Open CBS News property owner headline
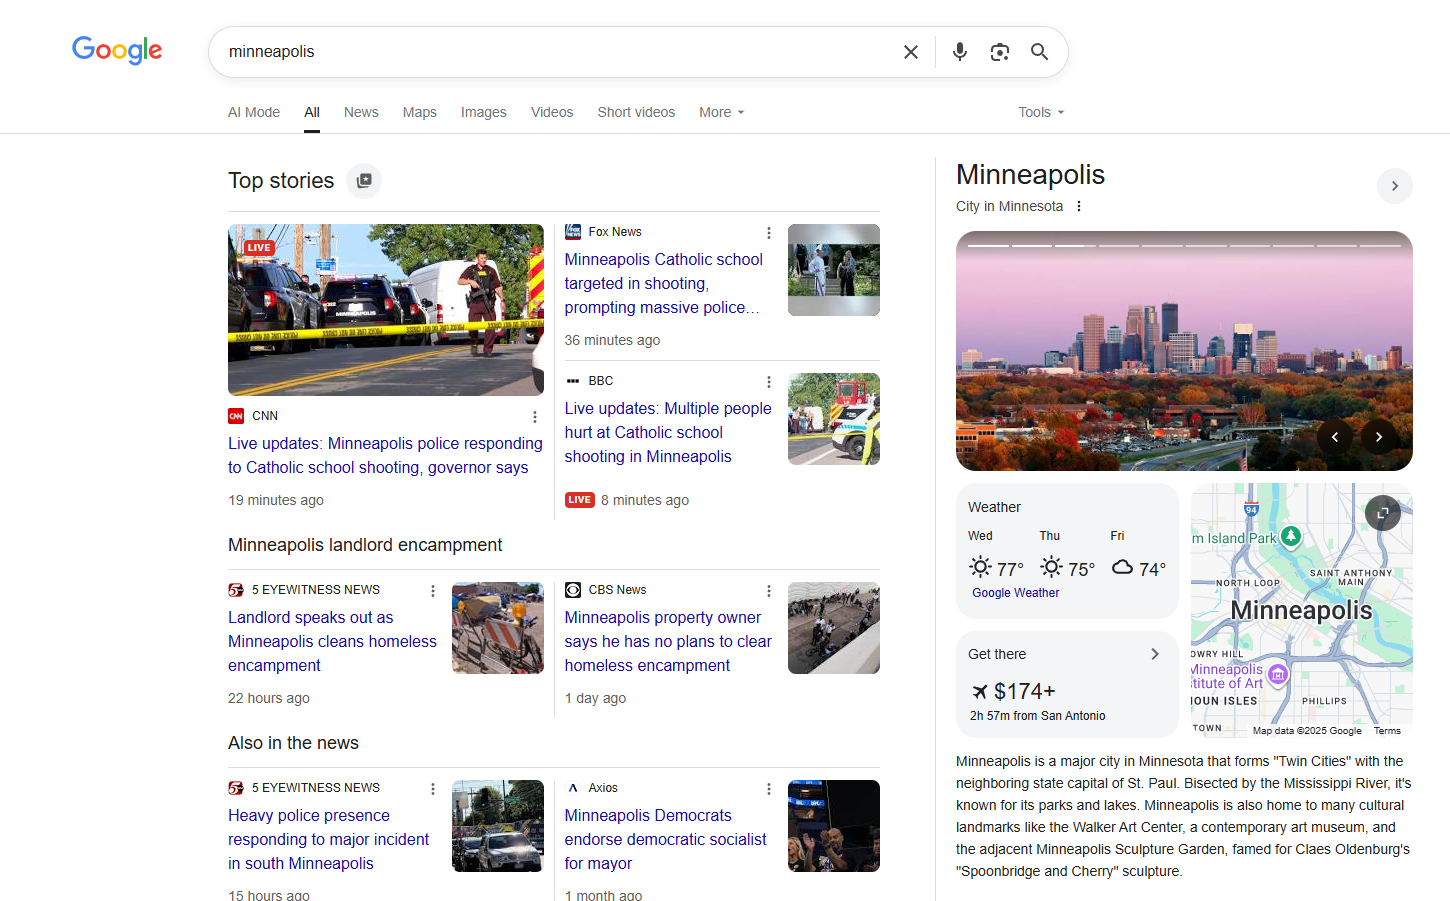 coord(668,641)
